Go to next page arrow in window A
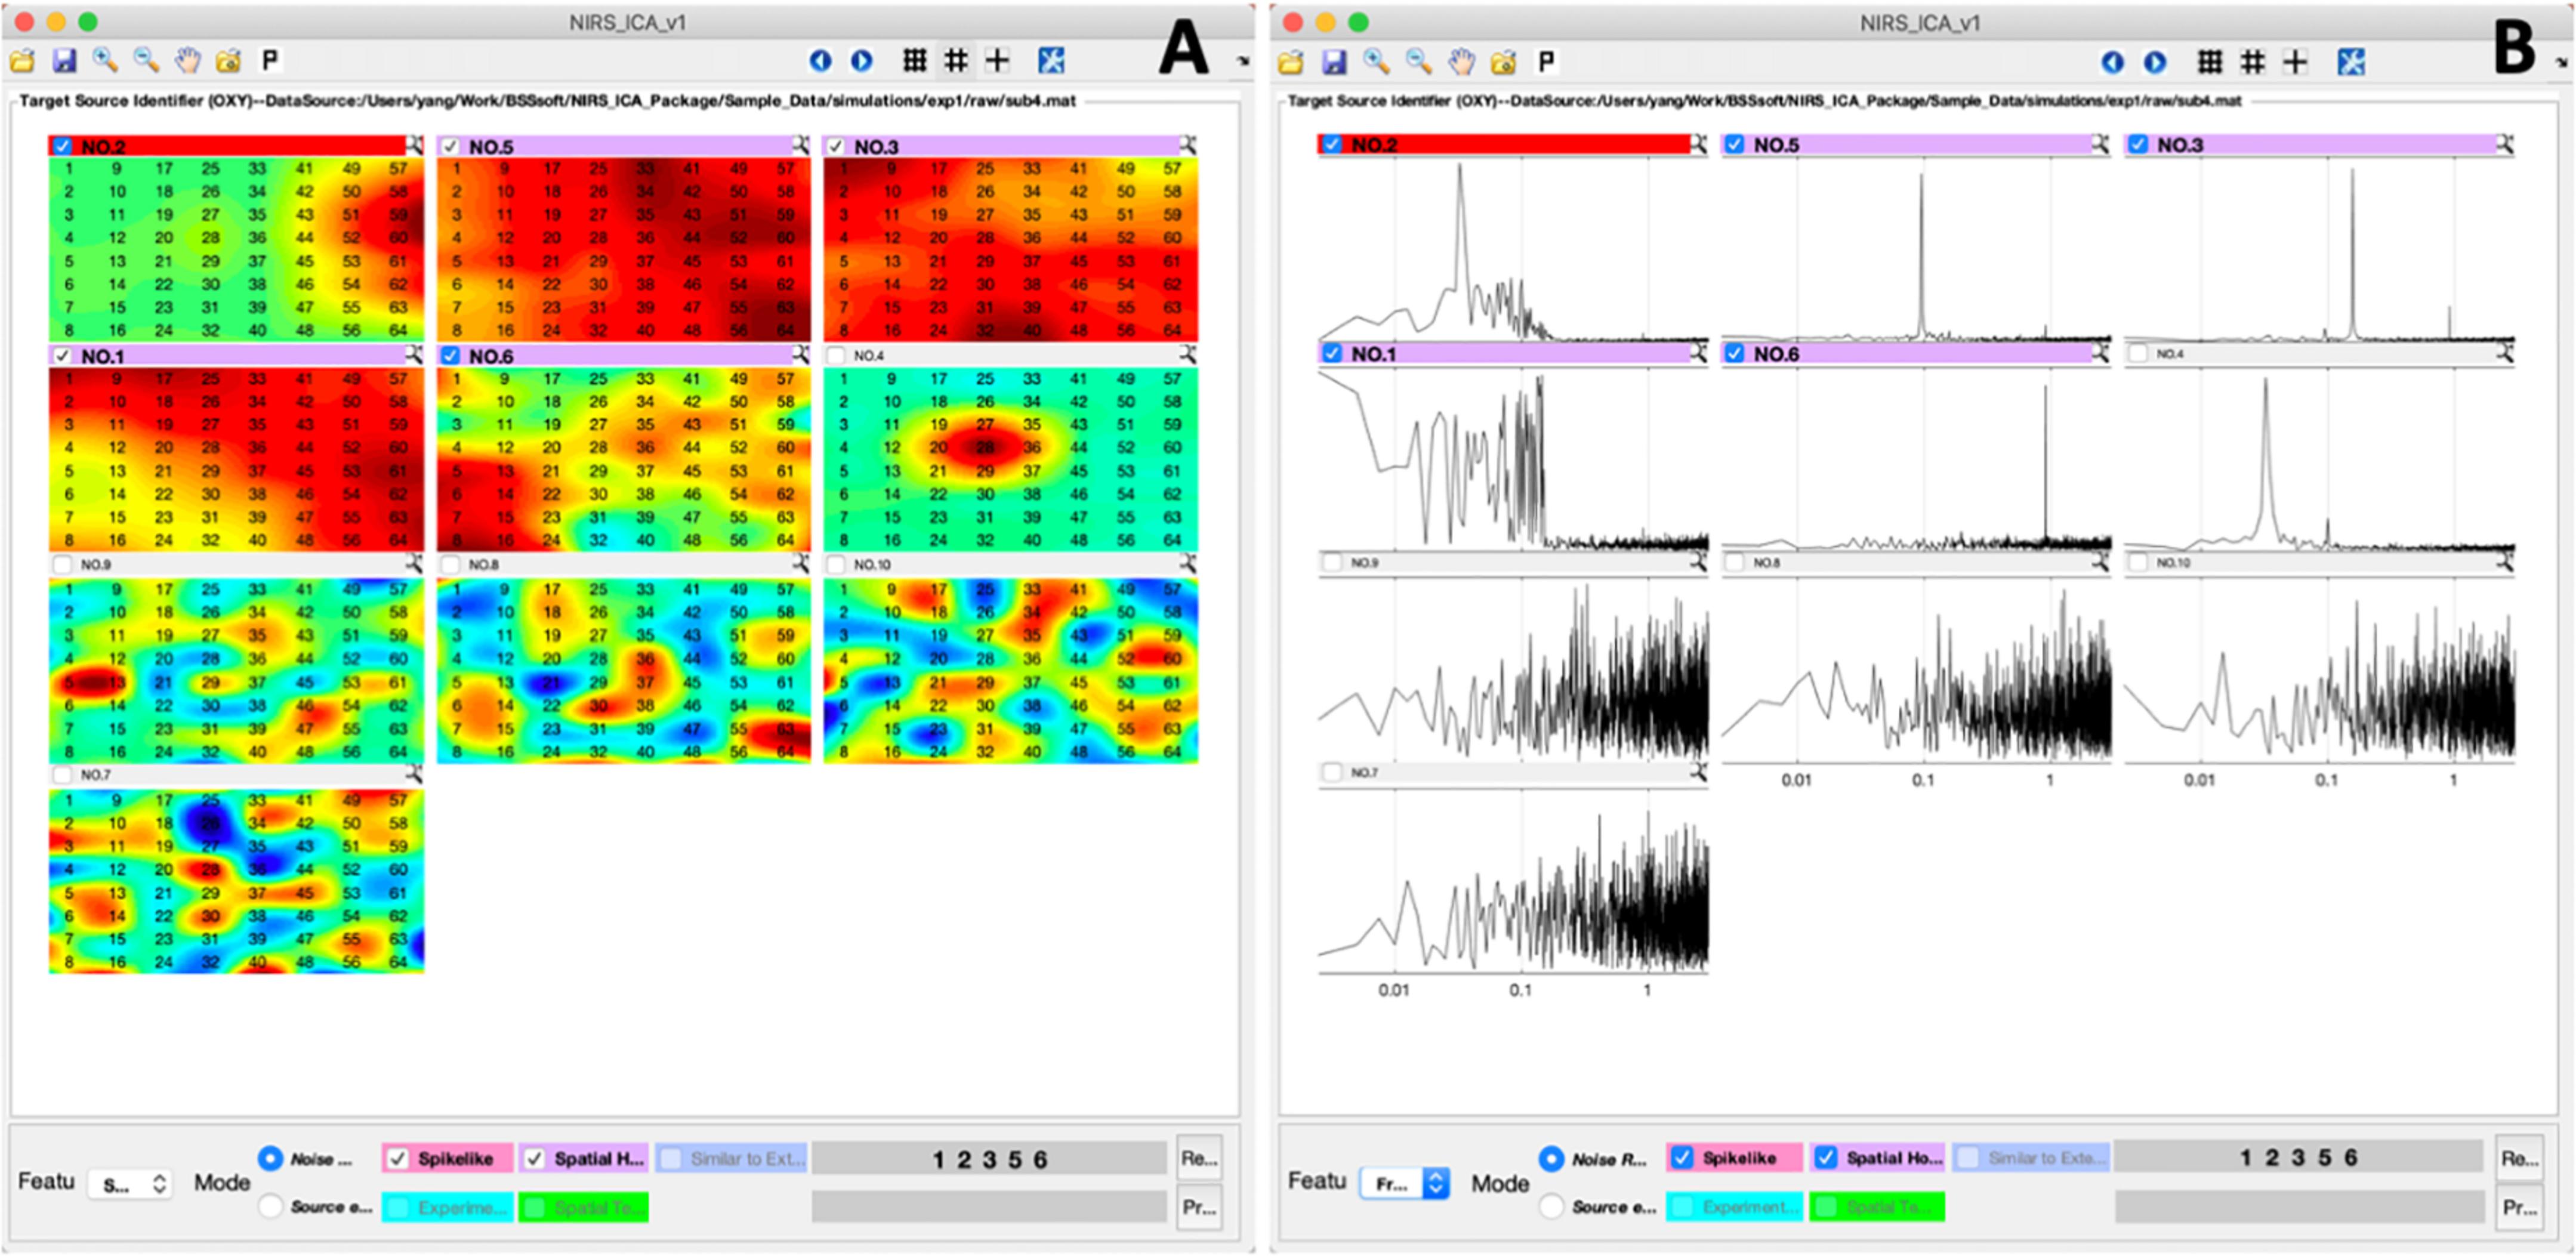 861,61
